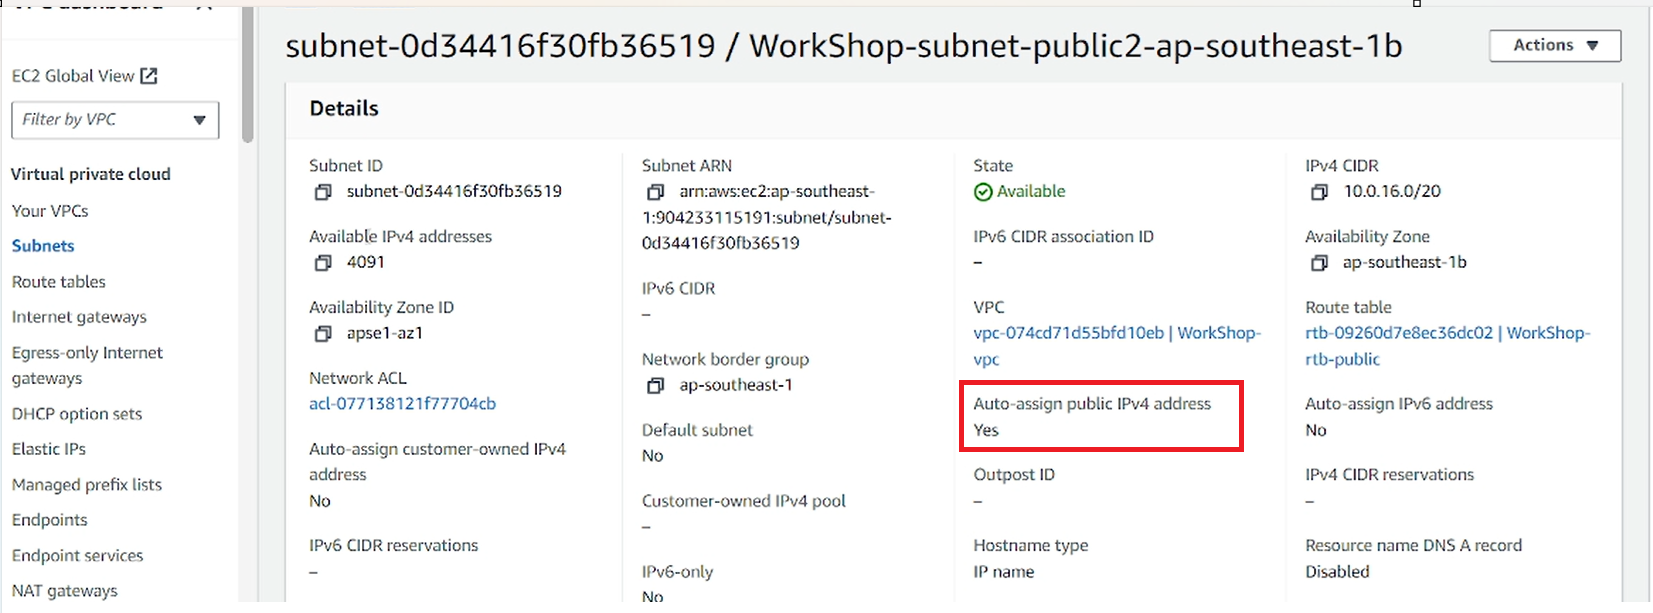Click the subnet ID value subnet-0d34416f30fb36519
The width and height of the screenshot is (1653, 613).
click(454, 191)
